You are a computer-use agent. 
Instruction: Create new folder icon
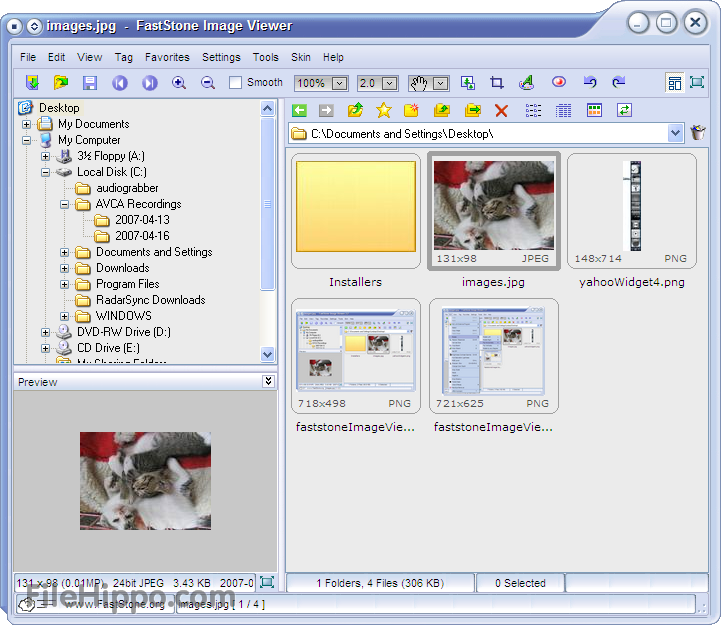tap(412, 110)
